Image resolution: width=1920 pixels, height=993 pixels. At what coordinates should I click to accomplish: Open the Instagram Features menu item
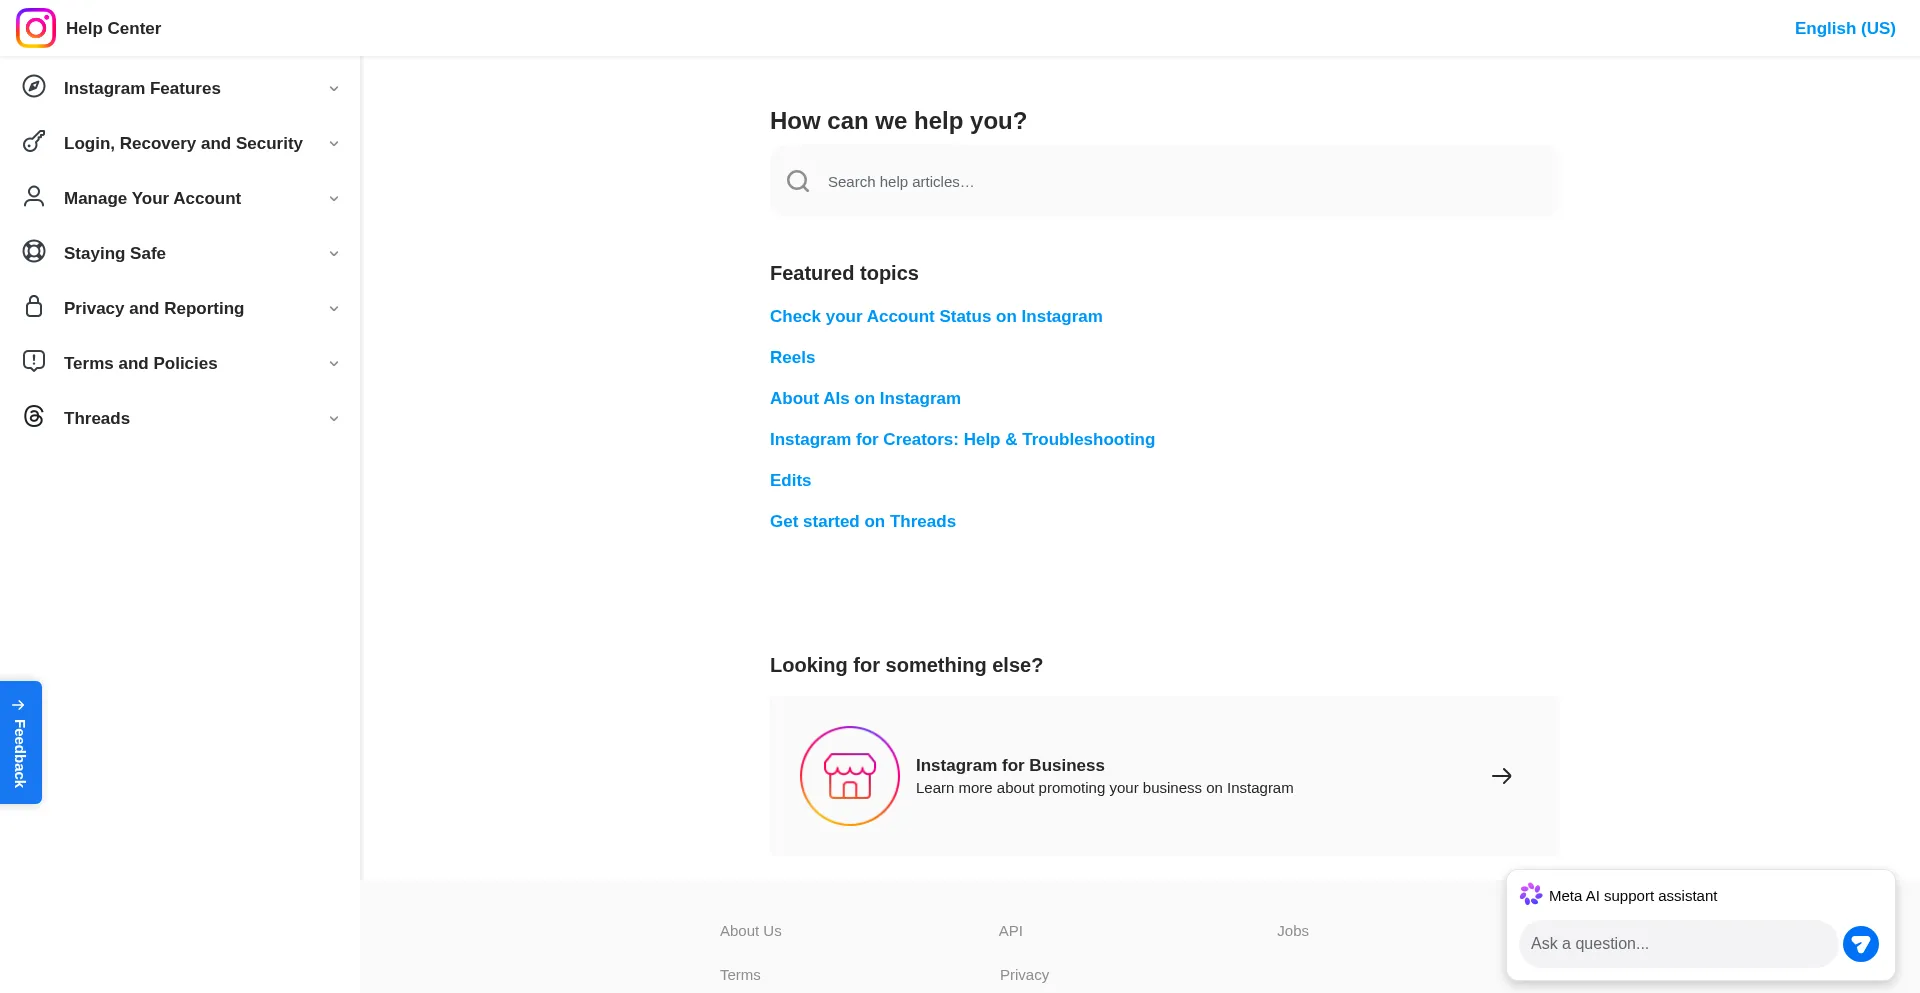(142, 88)
